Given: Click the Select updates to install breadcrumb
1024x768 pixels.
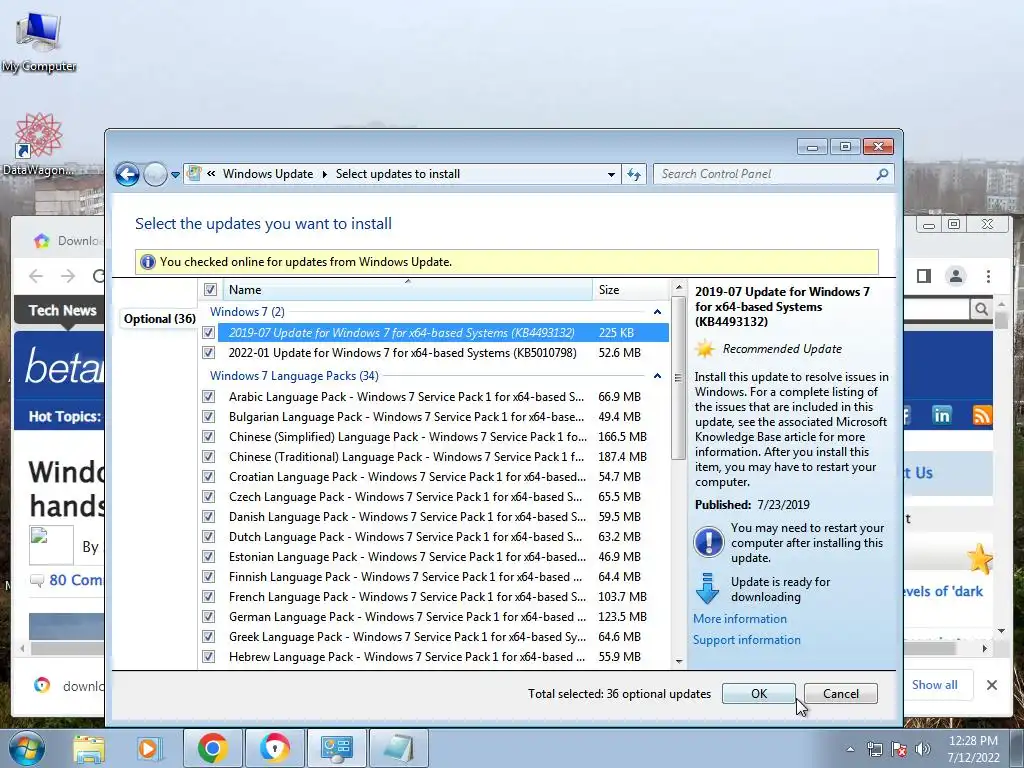Looking at the screenshot, I should point(398,174).
